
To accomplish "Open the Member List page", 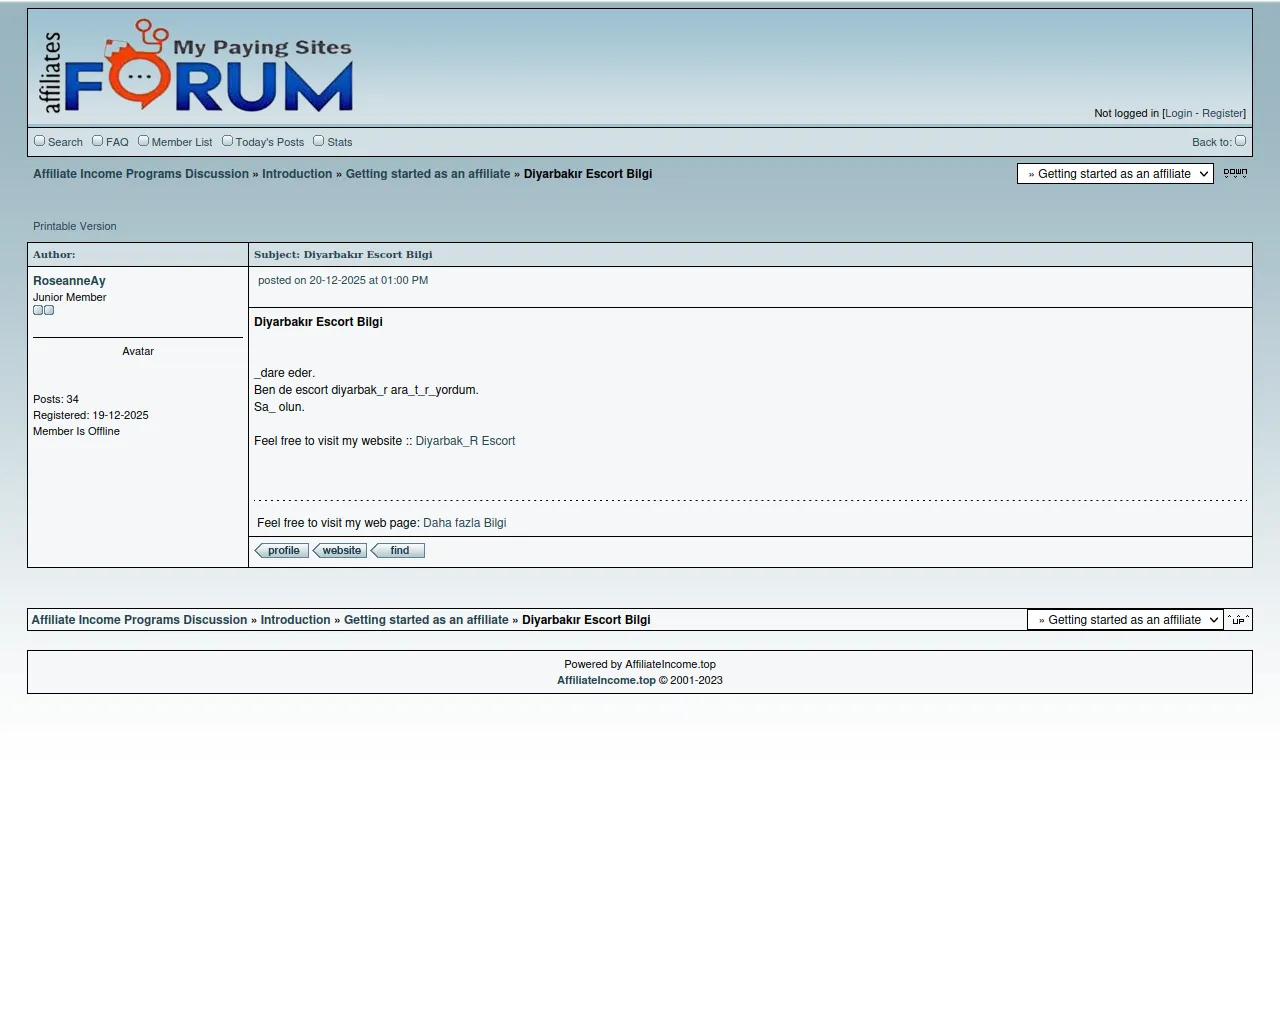I will (x=181, y=142).
